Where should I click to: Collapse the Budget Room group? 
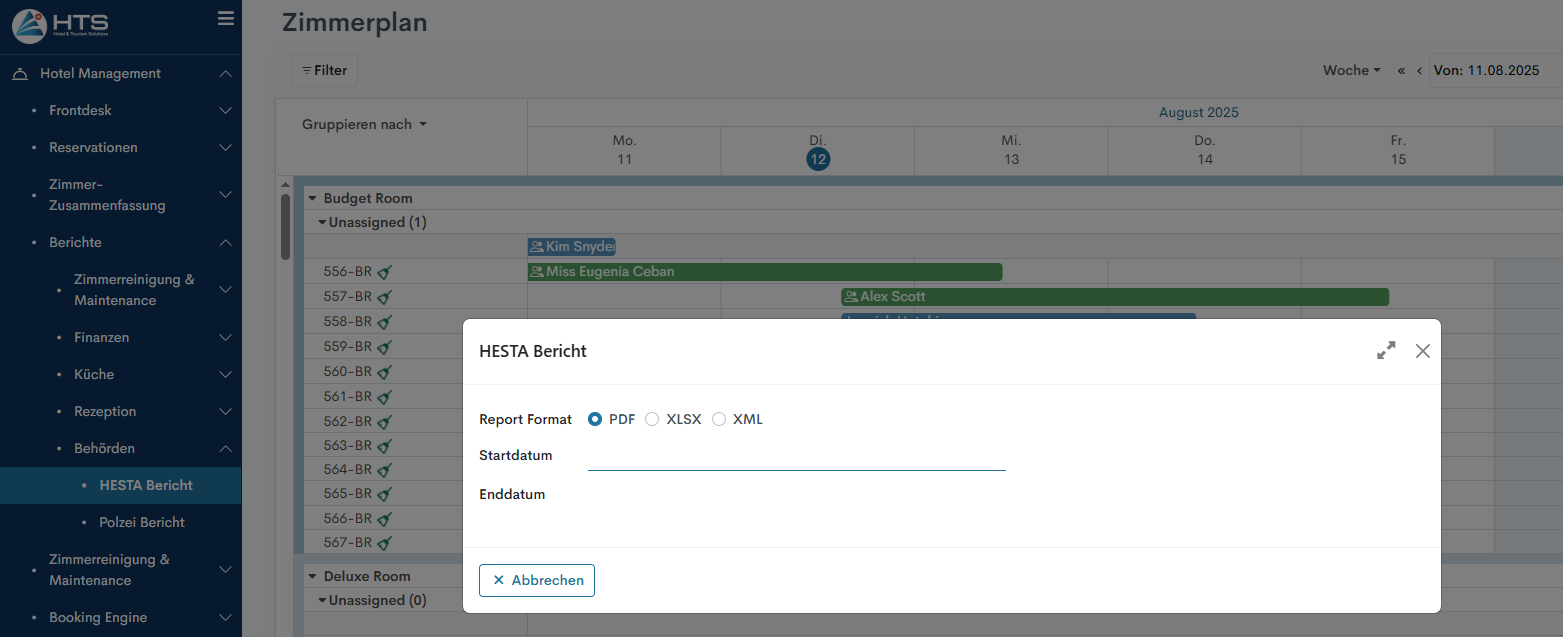tap(312, 199)
